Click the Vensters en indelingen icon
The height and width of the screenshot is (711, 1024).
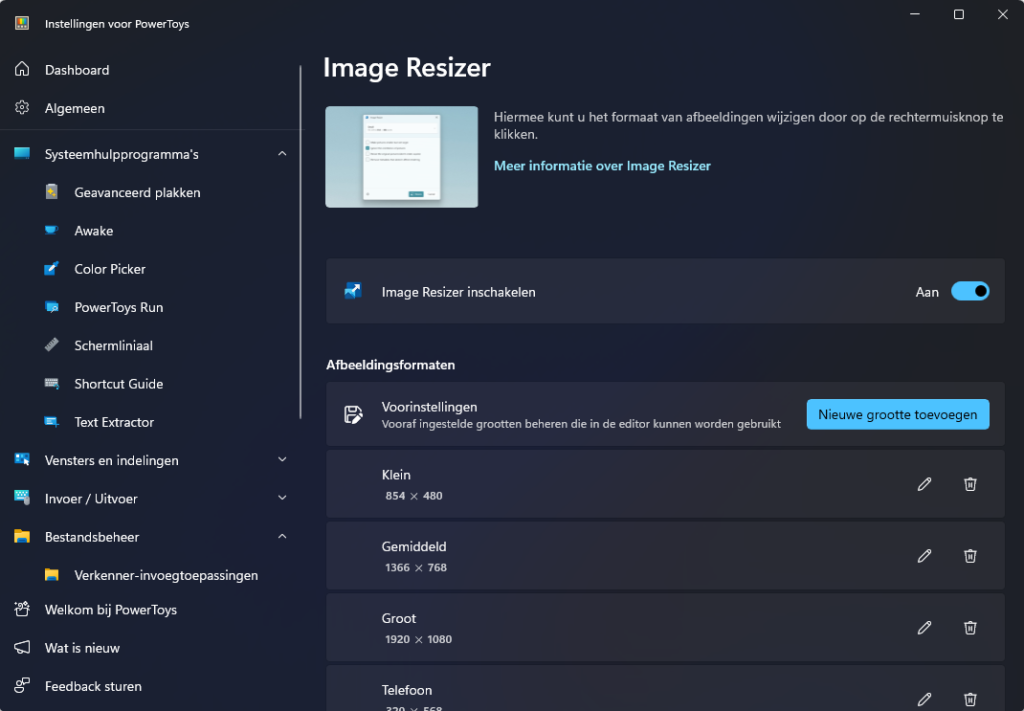(22, 460)
